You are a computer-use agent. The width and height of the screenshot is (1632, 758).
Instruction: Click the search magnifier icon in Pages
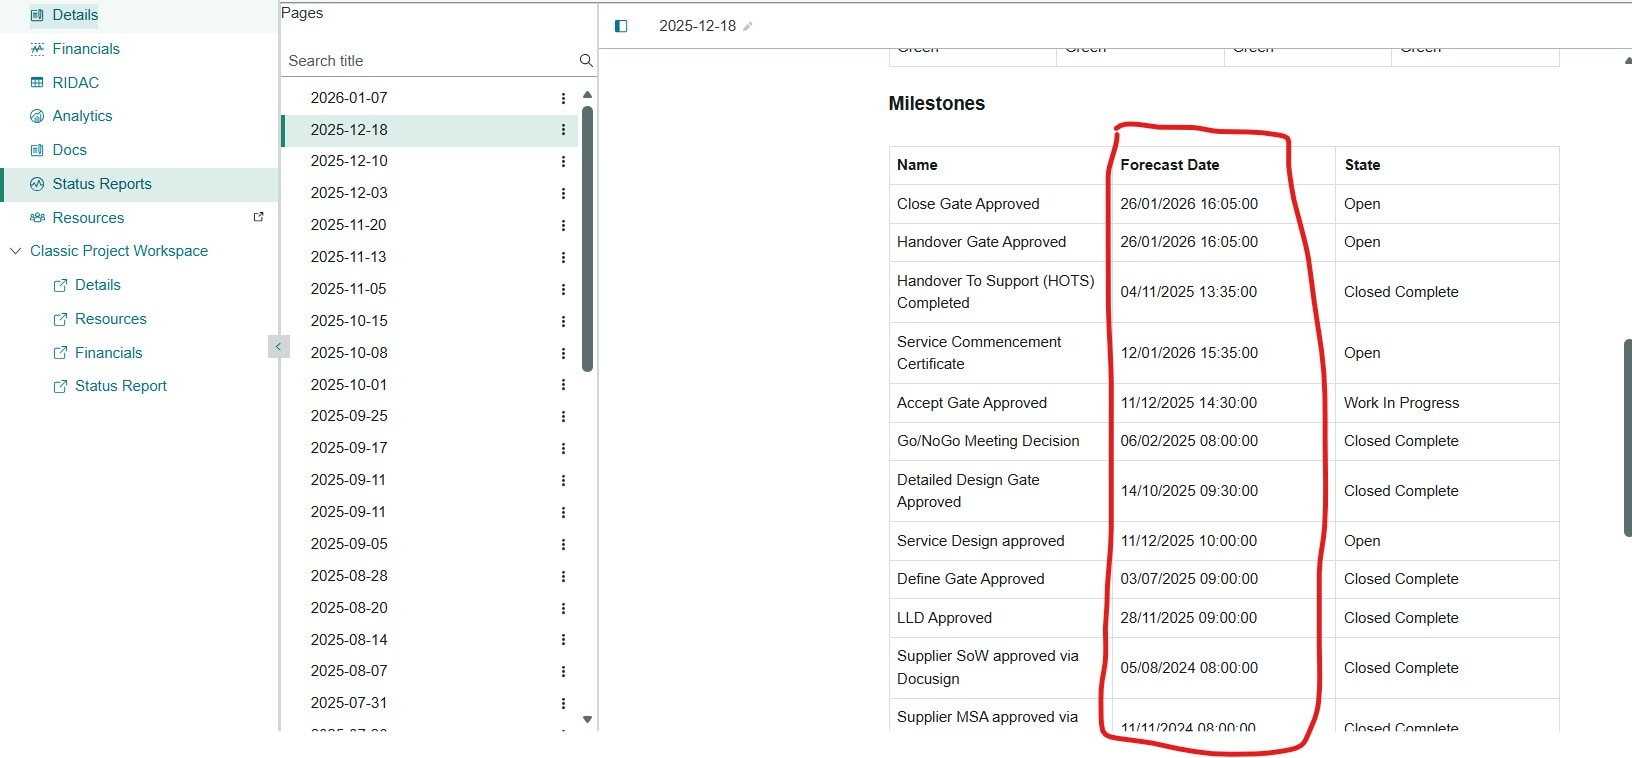coord(586,61)
